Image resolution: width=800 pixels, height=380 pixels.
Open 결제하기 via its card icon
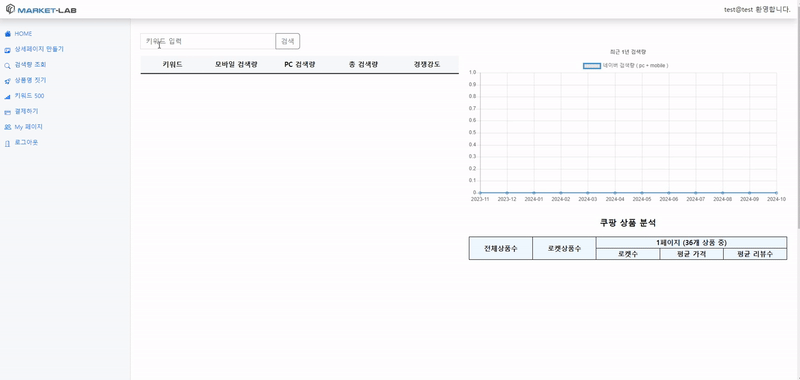tap(7, 112)
